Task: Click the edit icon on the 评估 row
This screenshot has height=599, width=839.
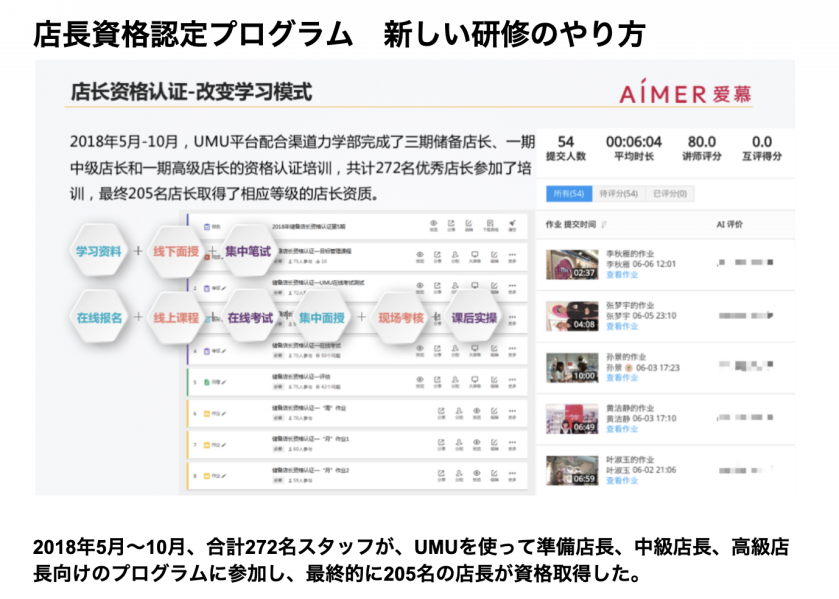Action: click(494, 380)
